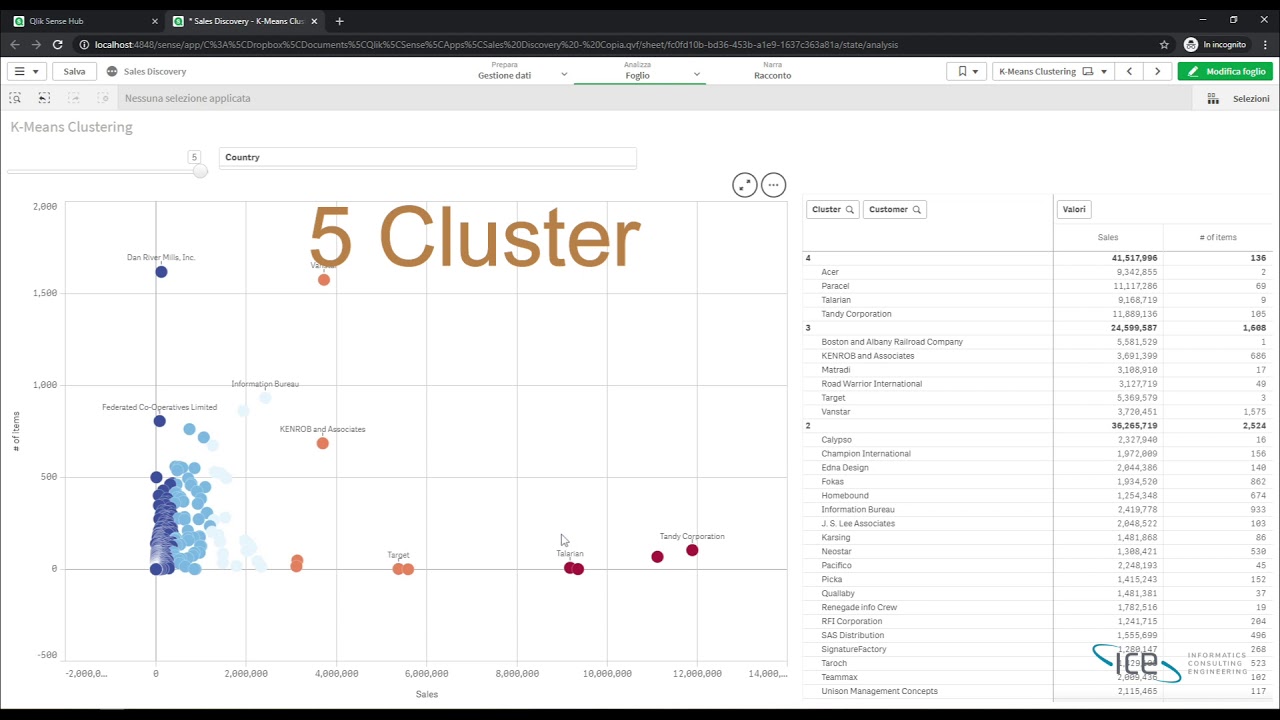This screenshot has width=1280, height=720.
Task: Click the selection back step icon
Action: [44, 98]
